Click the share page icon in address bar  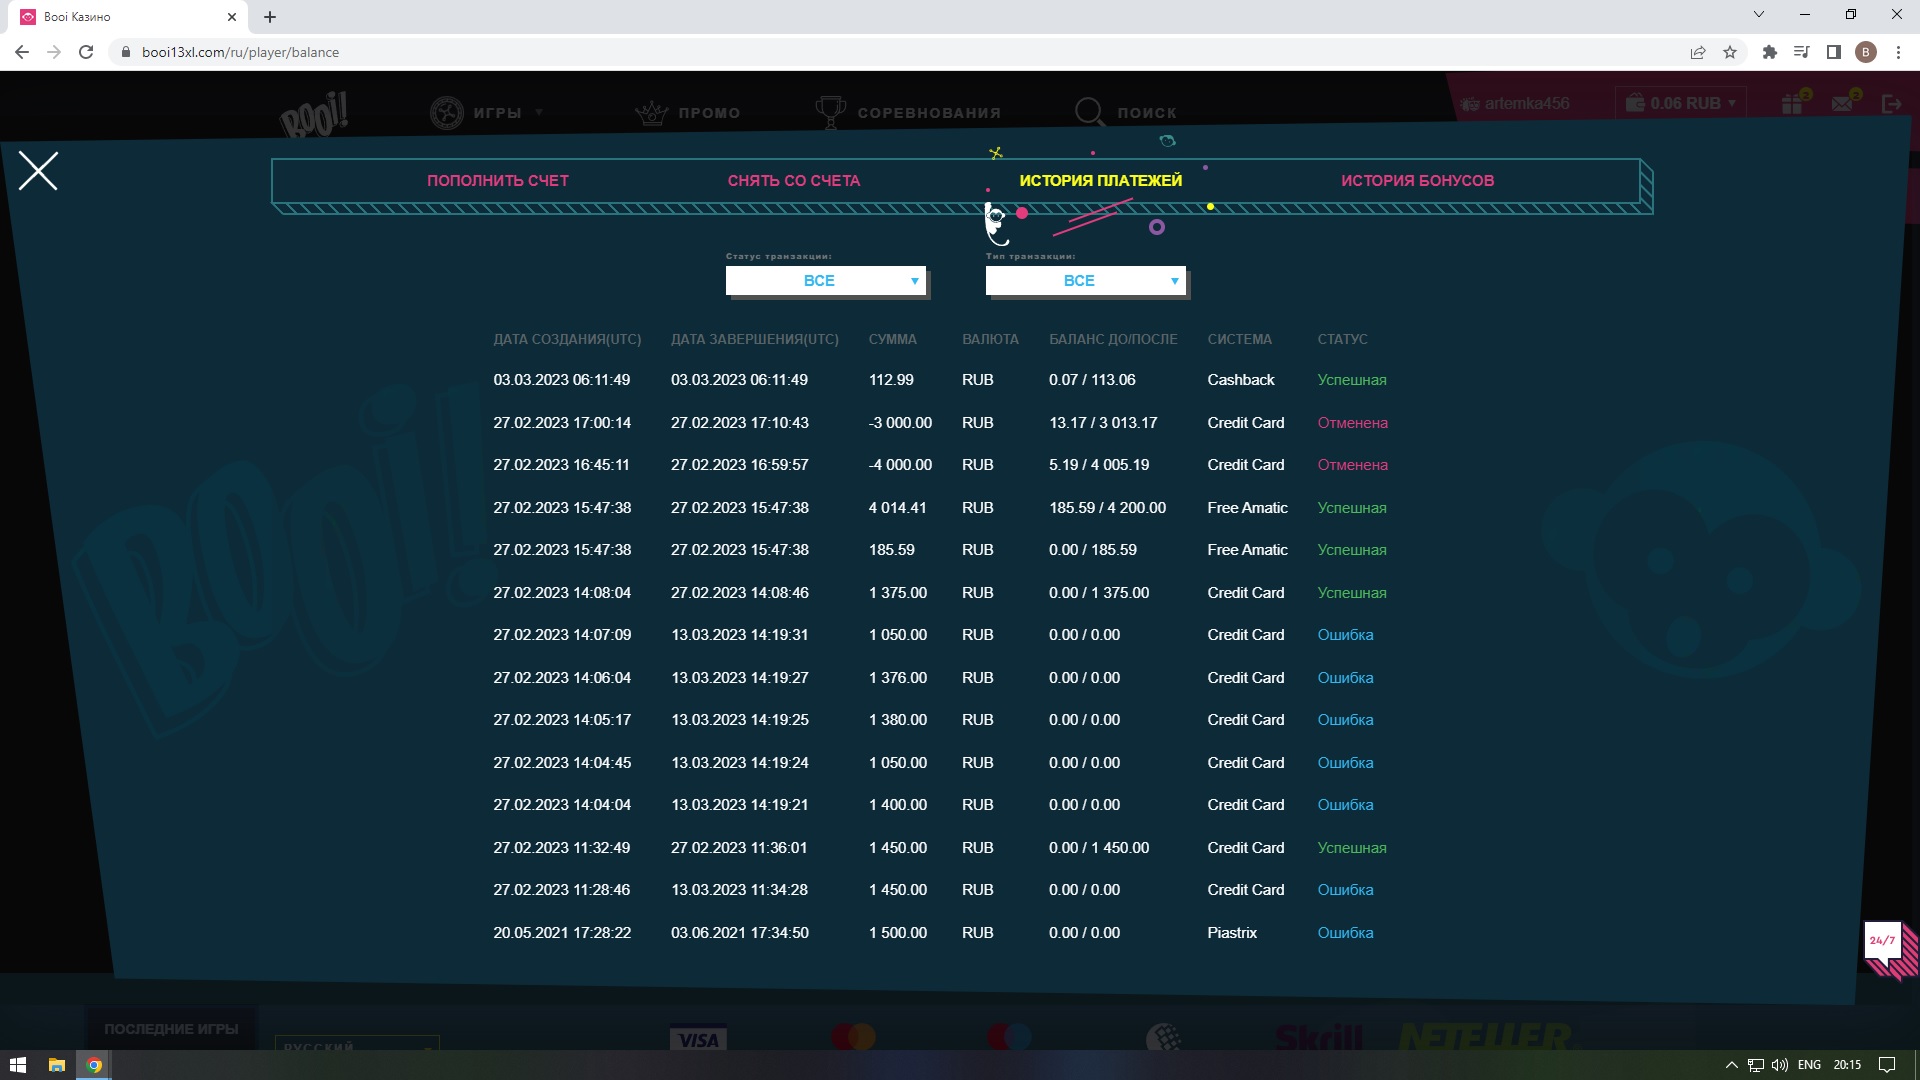point(1697,52)
